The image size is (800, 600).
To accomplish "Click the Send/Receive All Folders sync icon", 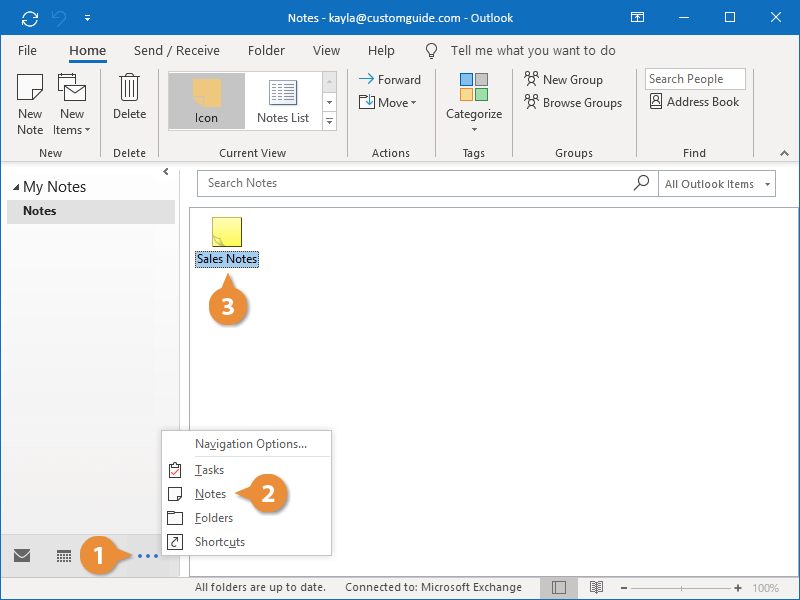I will pyautogui.click(x=30, y=19).
